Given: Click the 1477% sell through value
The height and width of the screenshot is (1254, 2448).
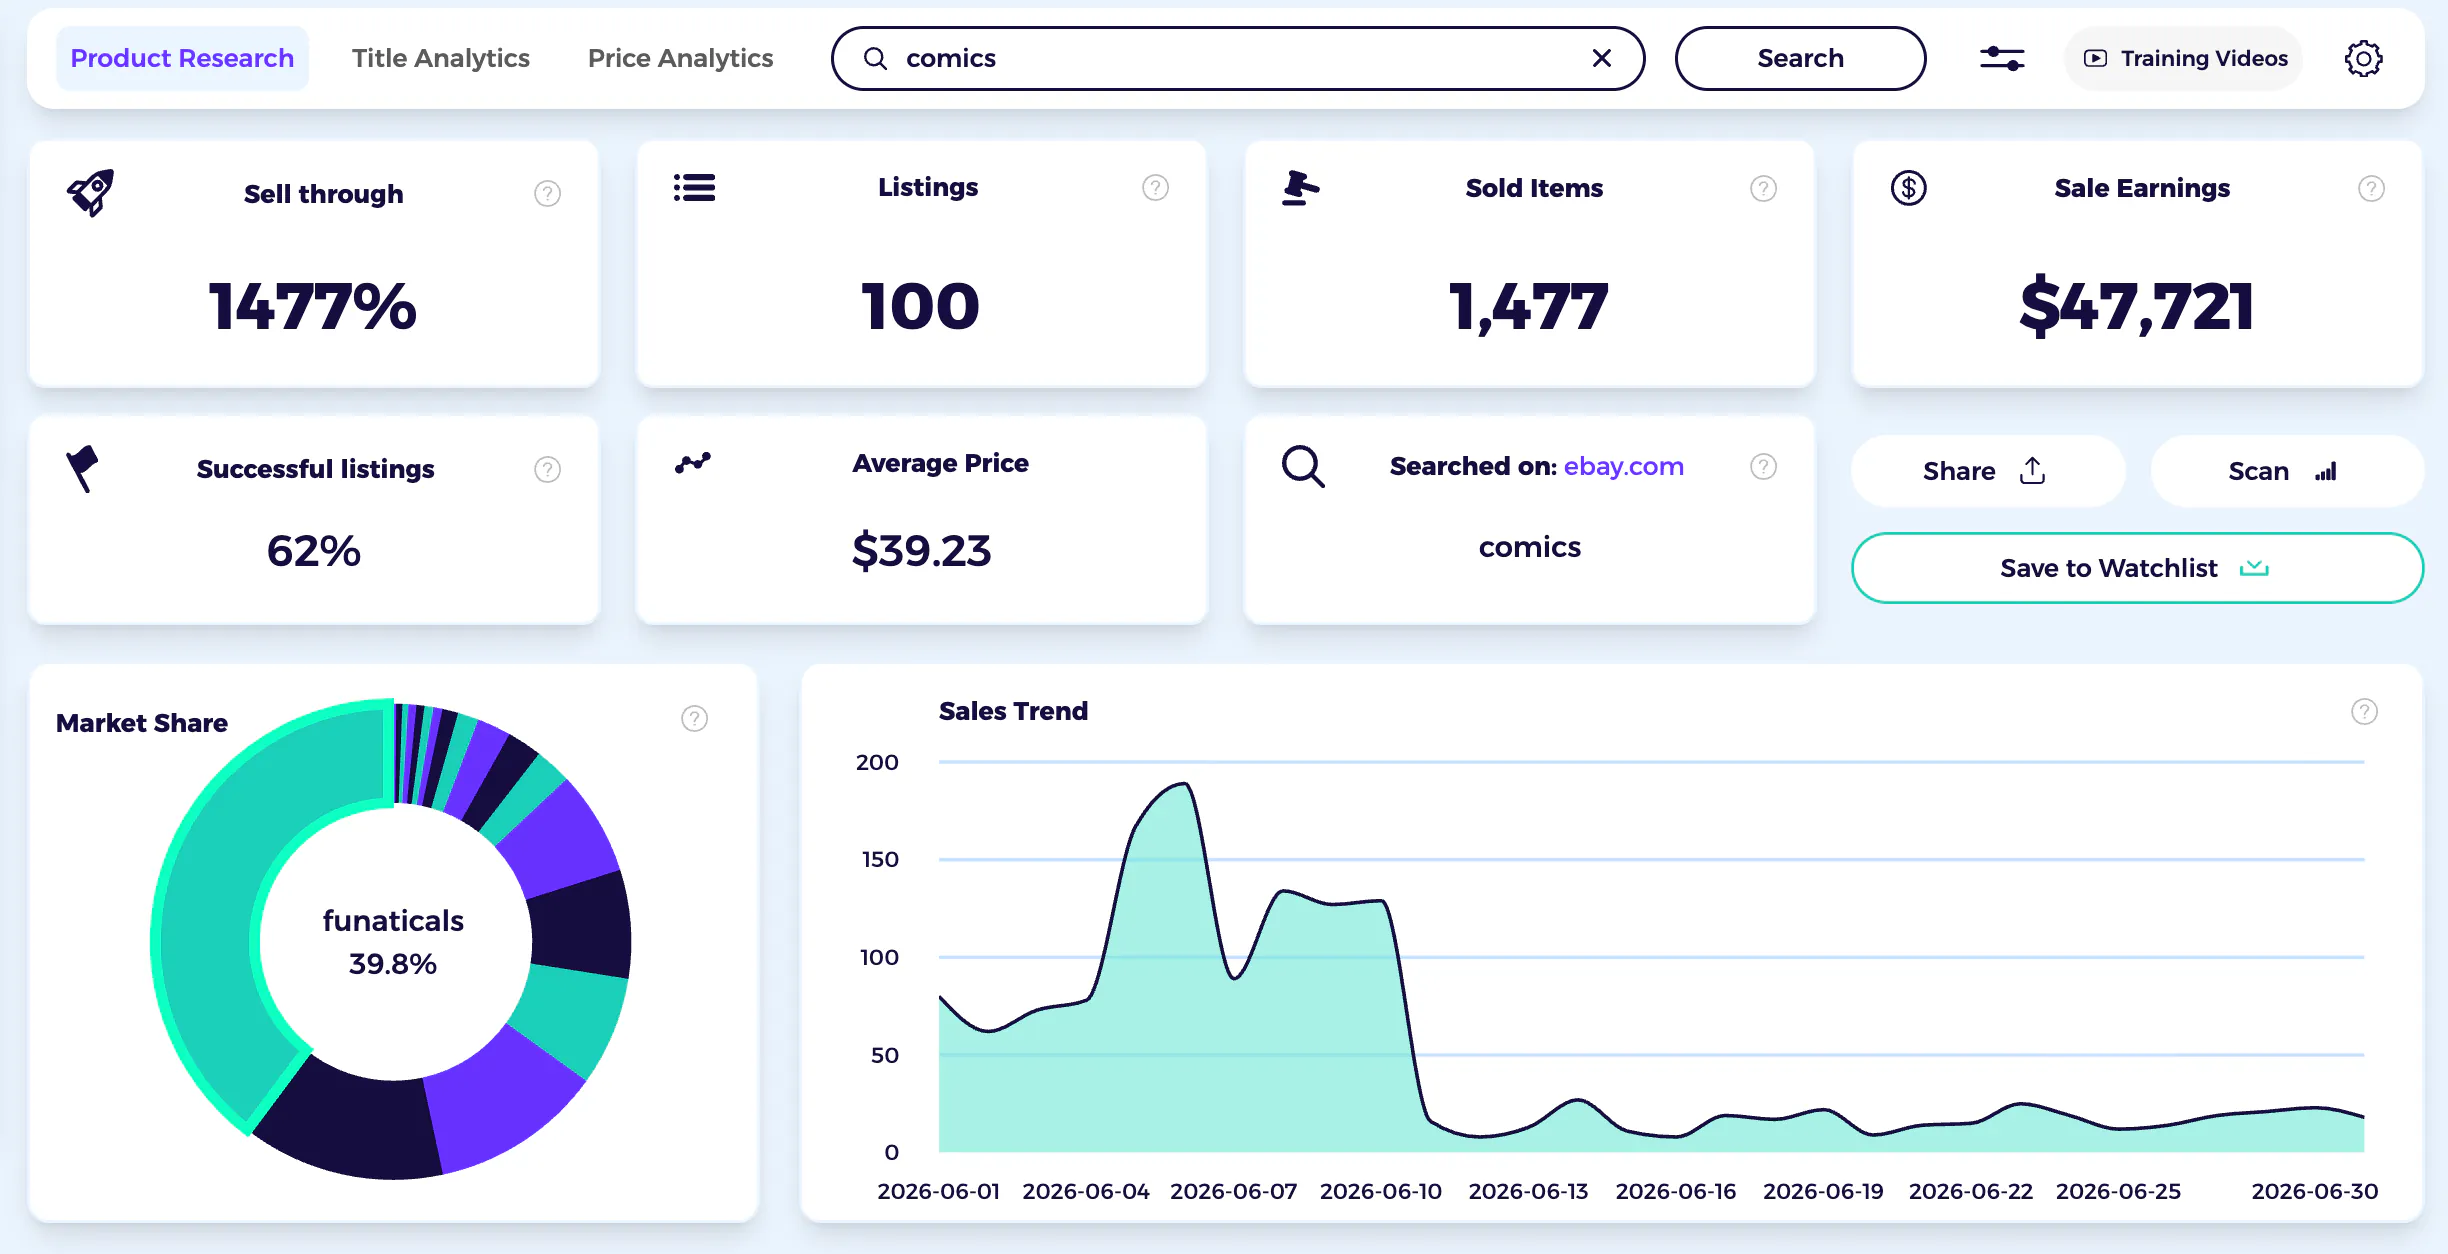Looking at the screenshot, I should [312, 305].
